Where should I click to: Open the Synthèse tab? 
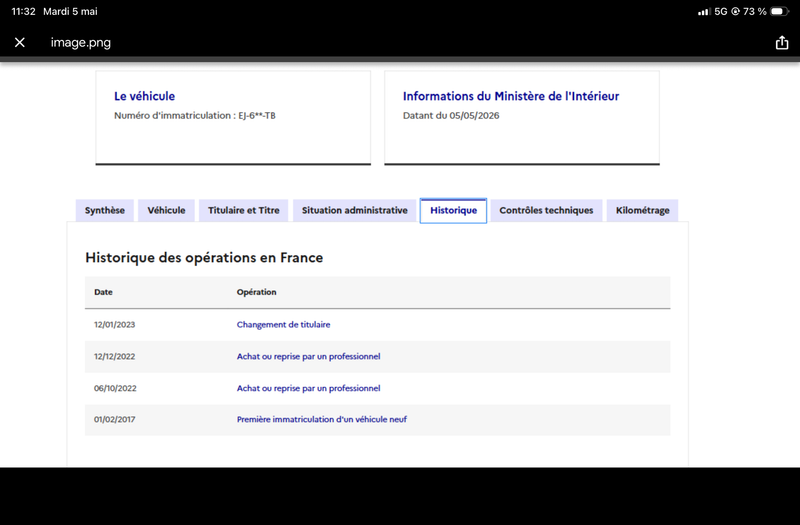(105, 210)
